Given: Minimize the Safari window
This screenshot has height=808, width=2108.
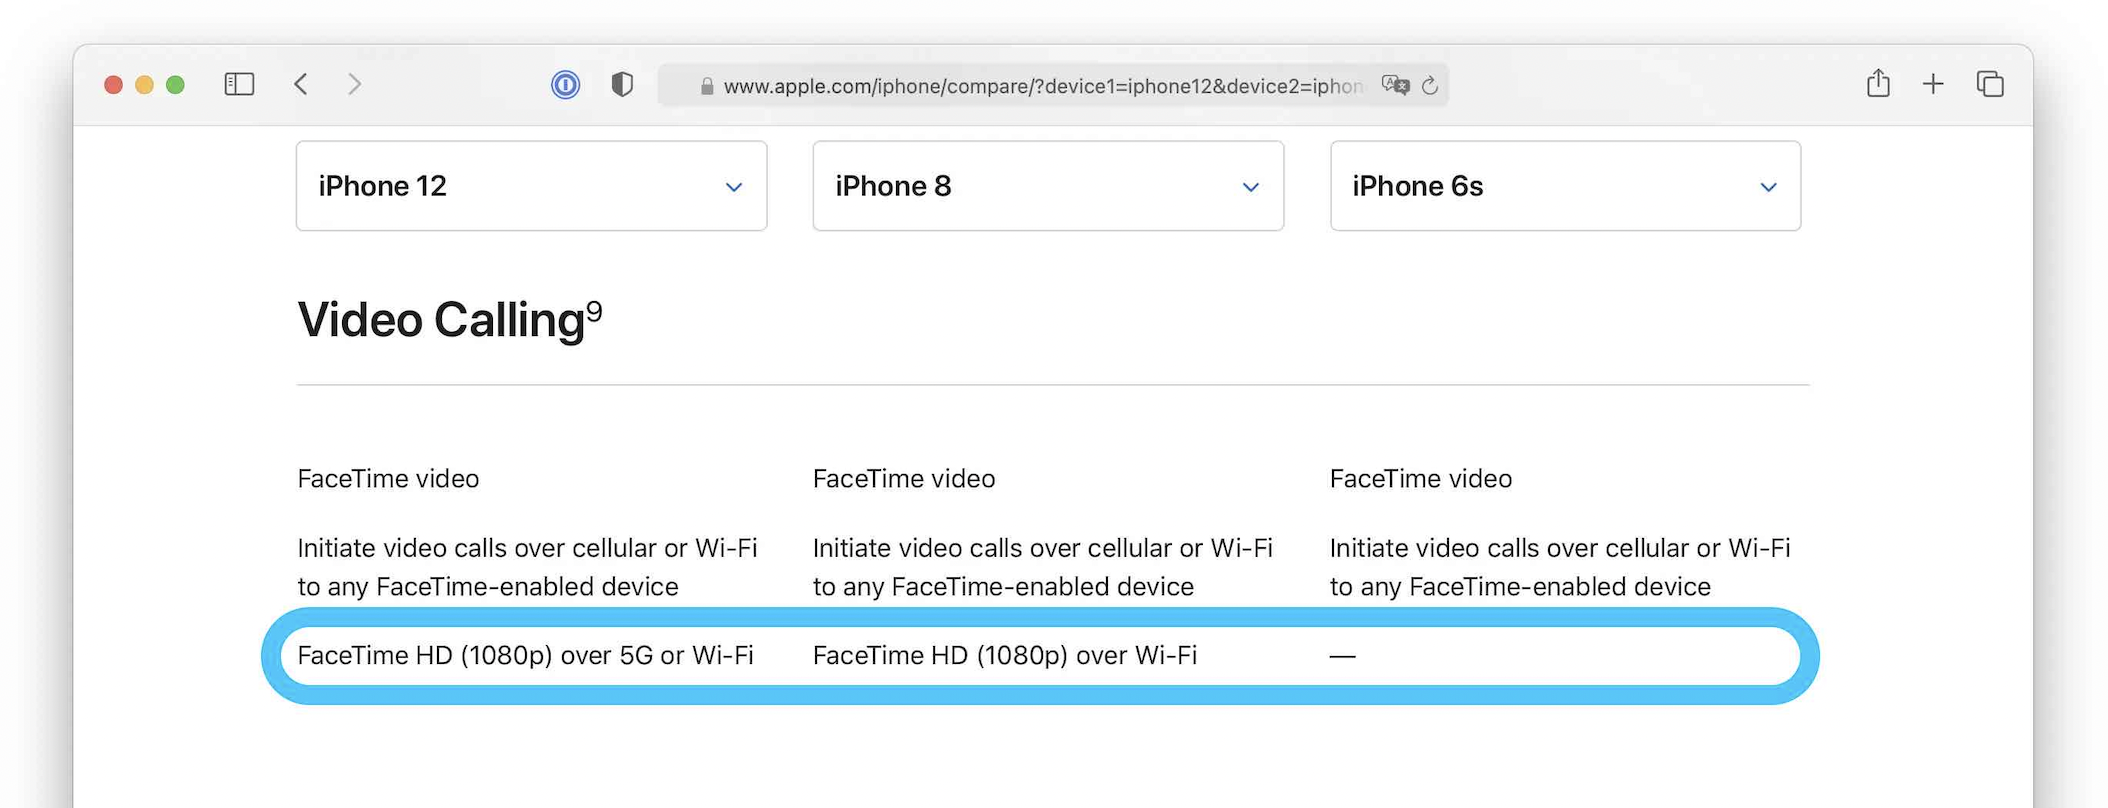Looking at the screenshot, I should tap(144, 85).
